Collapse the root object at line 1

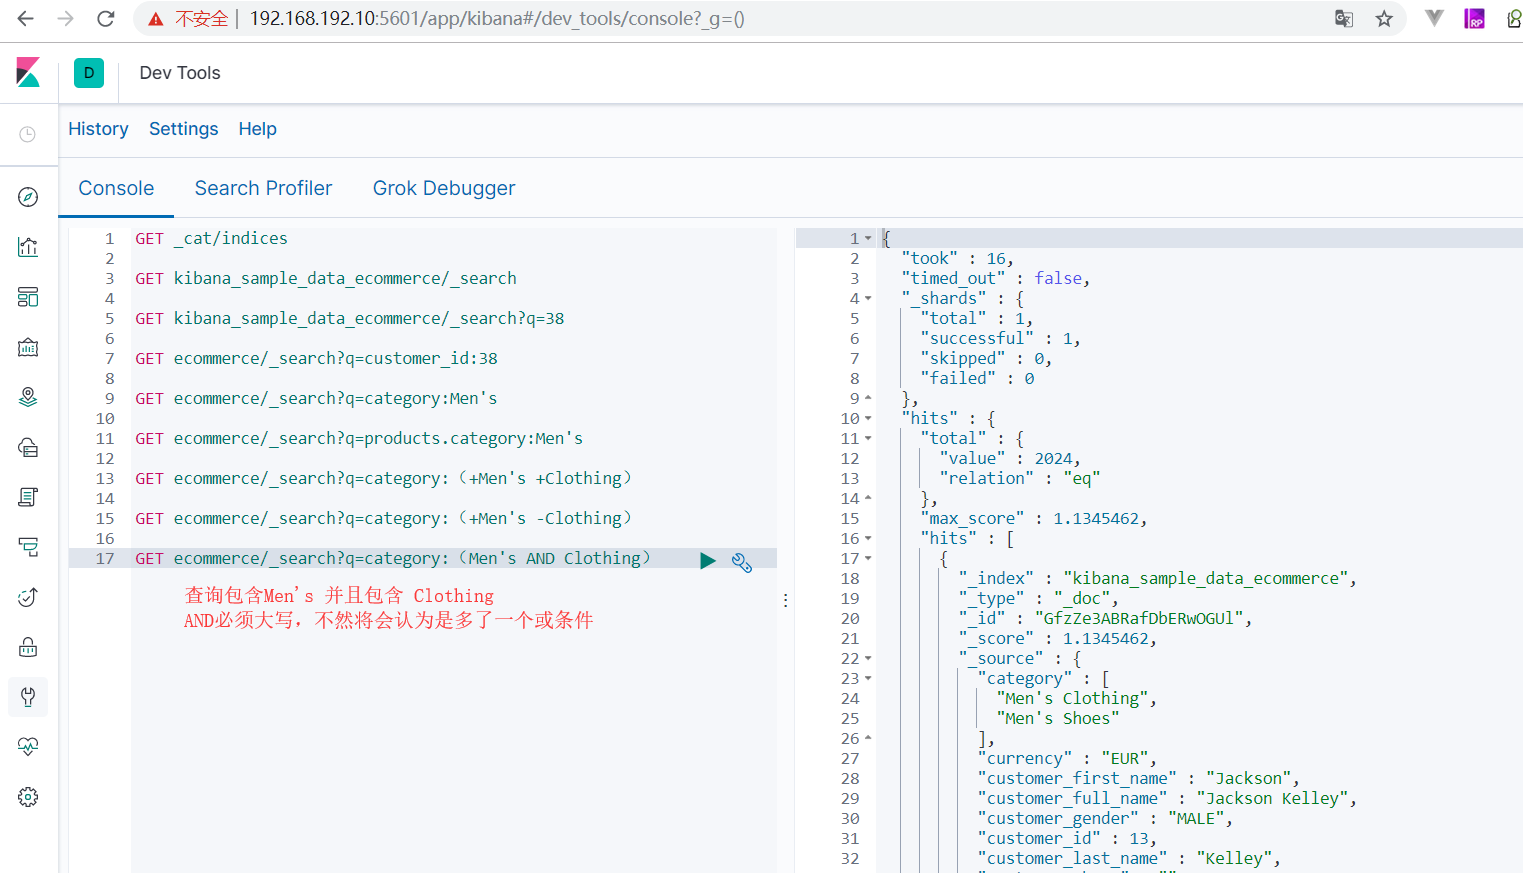868,239
